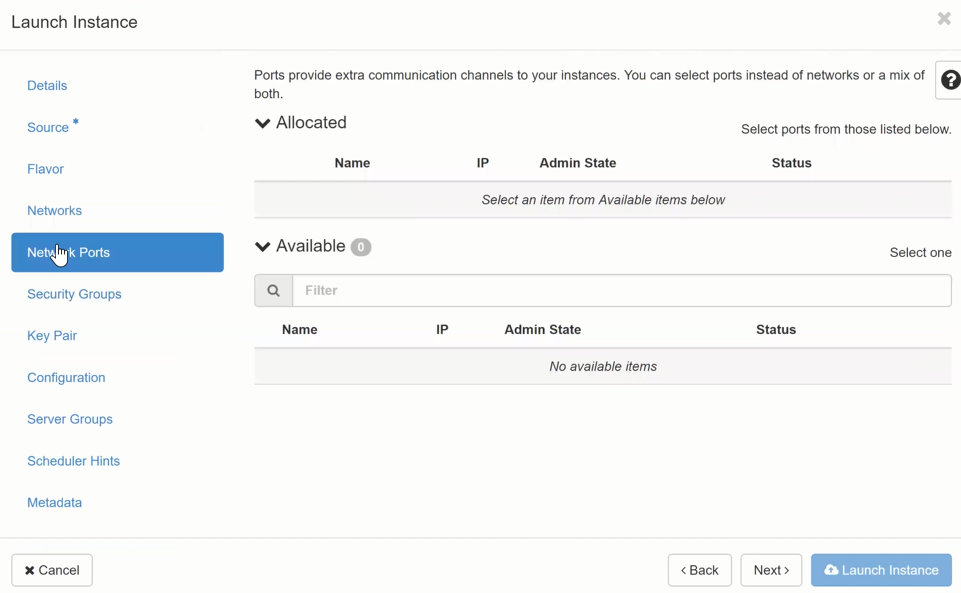Click the Launch Instance button
The height and width of the screenshot is (593, 961).
[x=881, y=570]
